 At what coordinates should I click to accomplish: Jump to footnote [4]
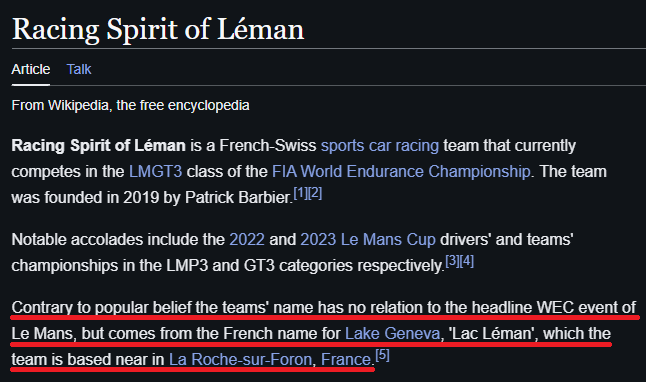pyautogui.click(x=467, y=261)
